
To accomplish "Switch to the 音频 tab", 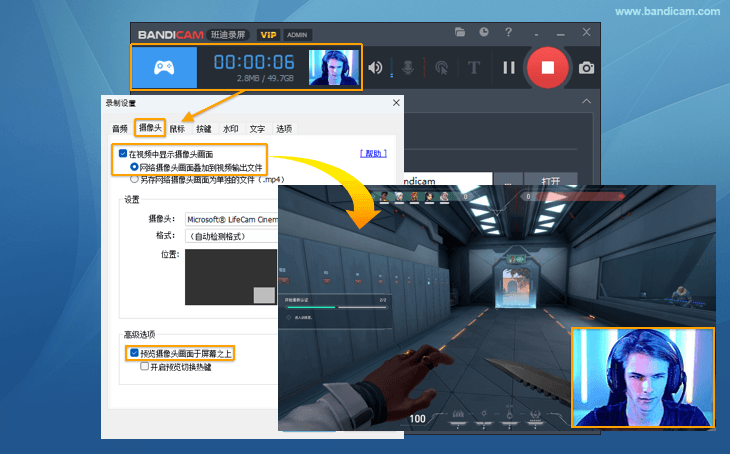I will tap(120, 129).
